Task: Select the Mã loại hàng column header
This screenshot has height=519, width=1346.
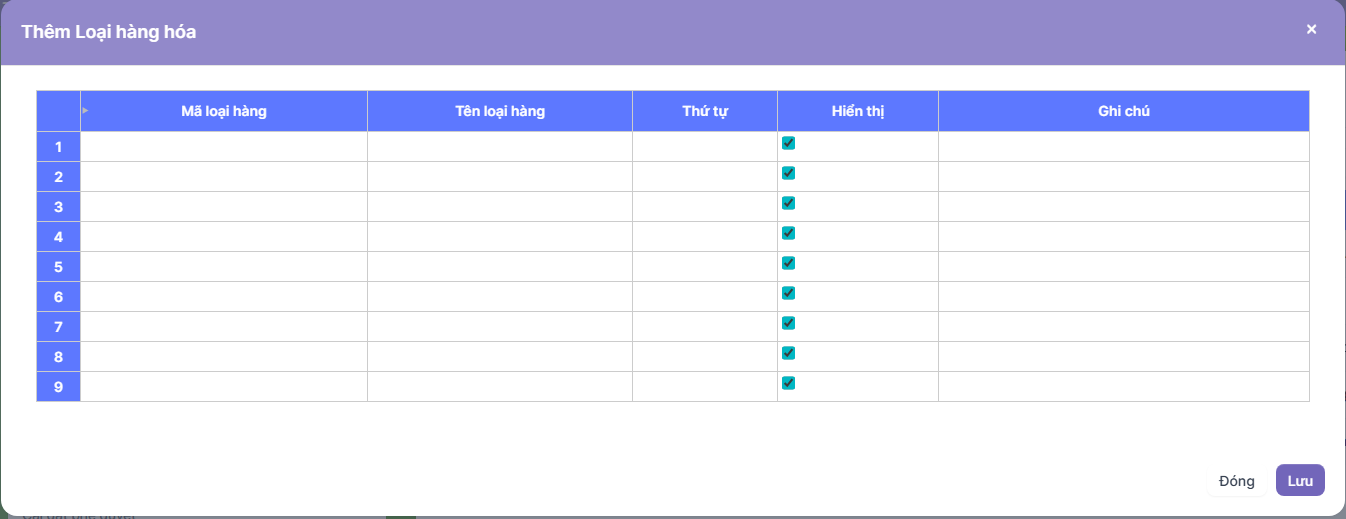Action: click(x=224, y=111)
